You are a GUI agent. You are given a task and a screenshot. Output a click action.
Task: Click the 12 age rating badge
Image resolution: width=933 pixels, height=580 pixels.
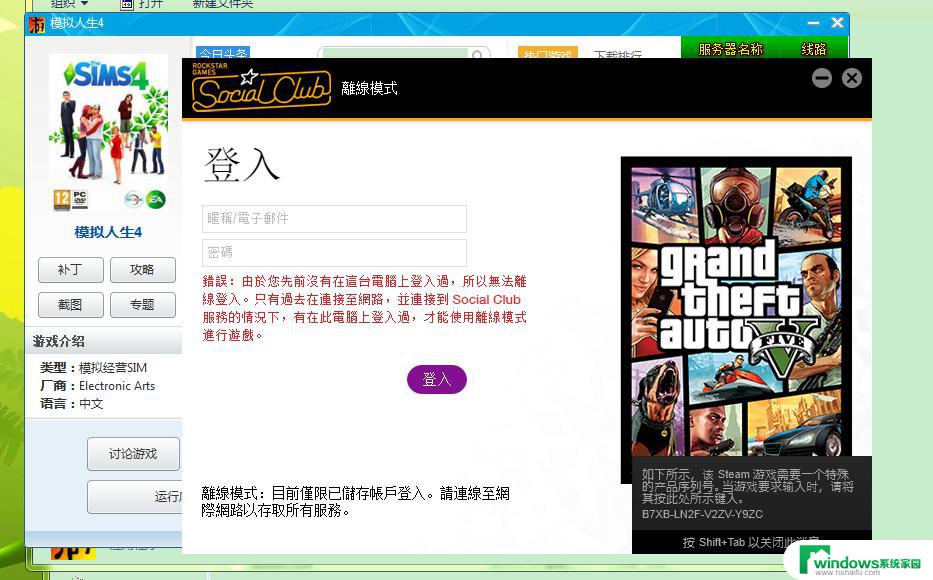[x=62, y=199]
